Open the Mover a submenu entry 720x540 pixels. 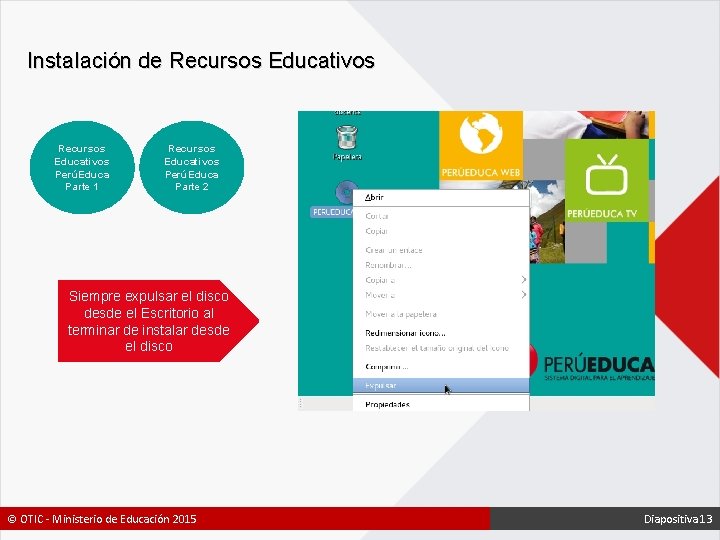point(441,295)
